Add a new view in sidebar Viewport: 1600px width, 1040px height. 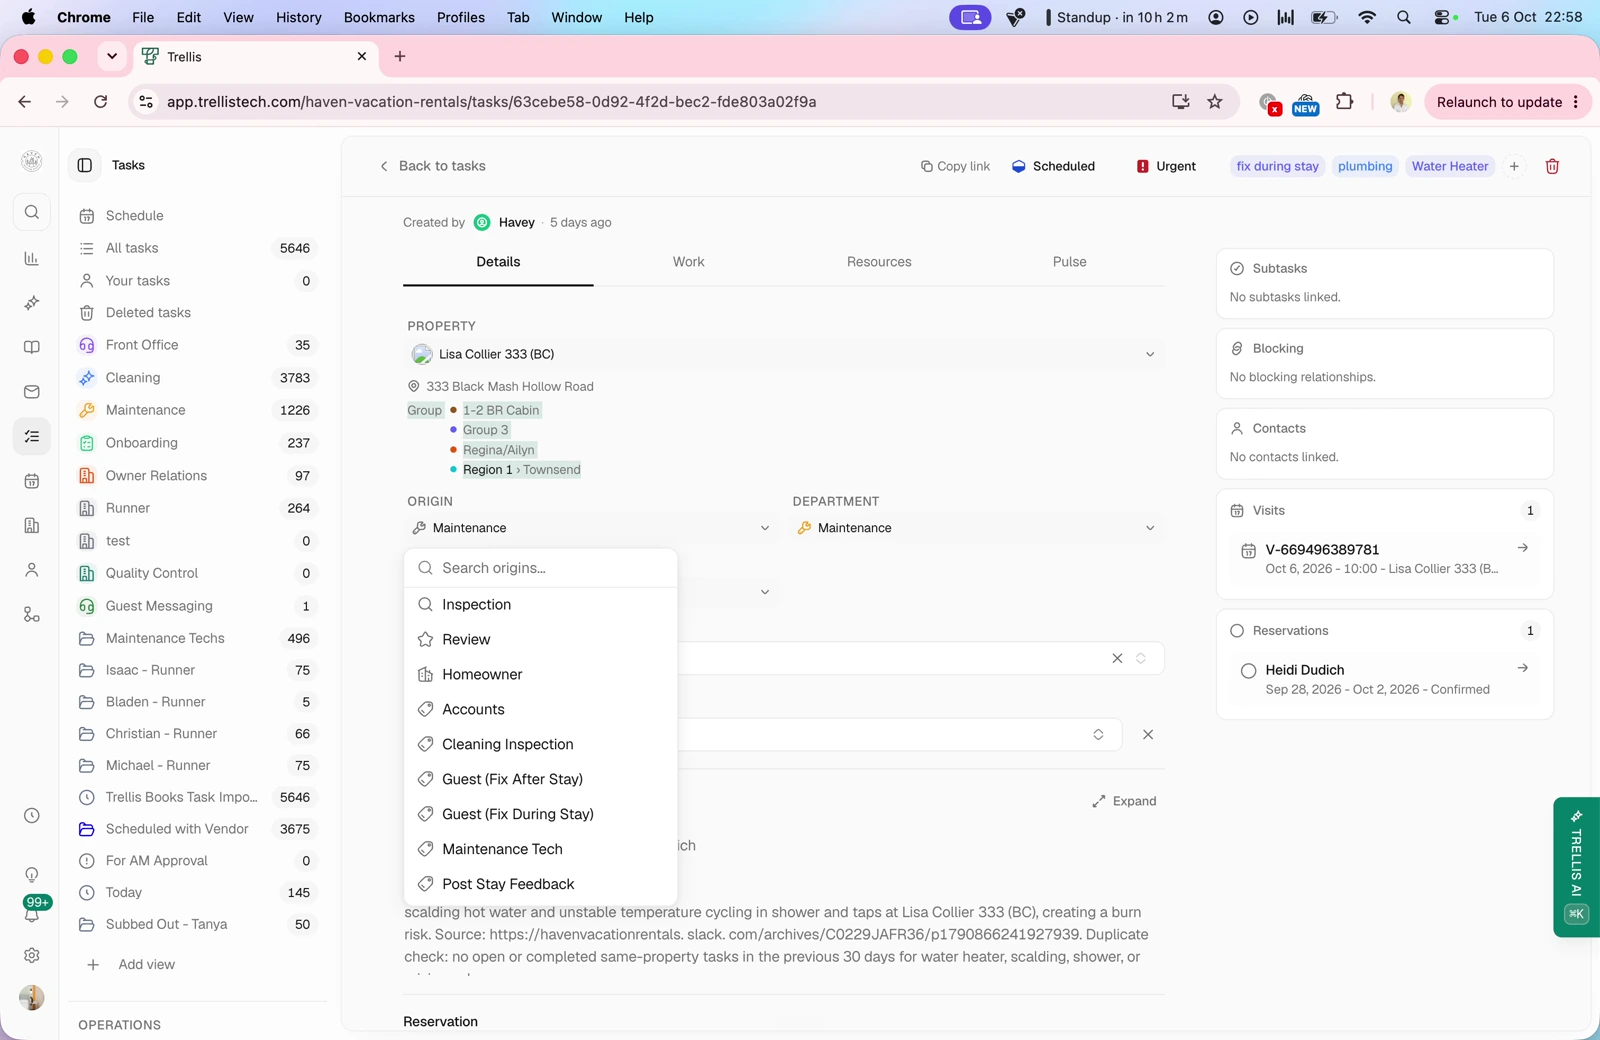[x=132, y=964]
